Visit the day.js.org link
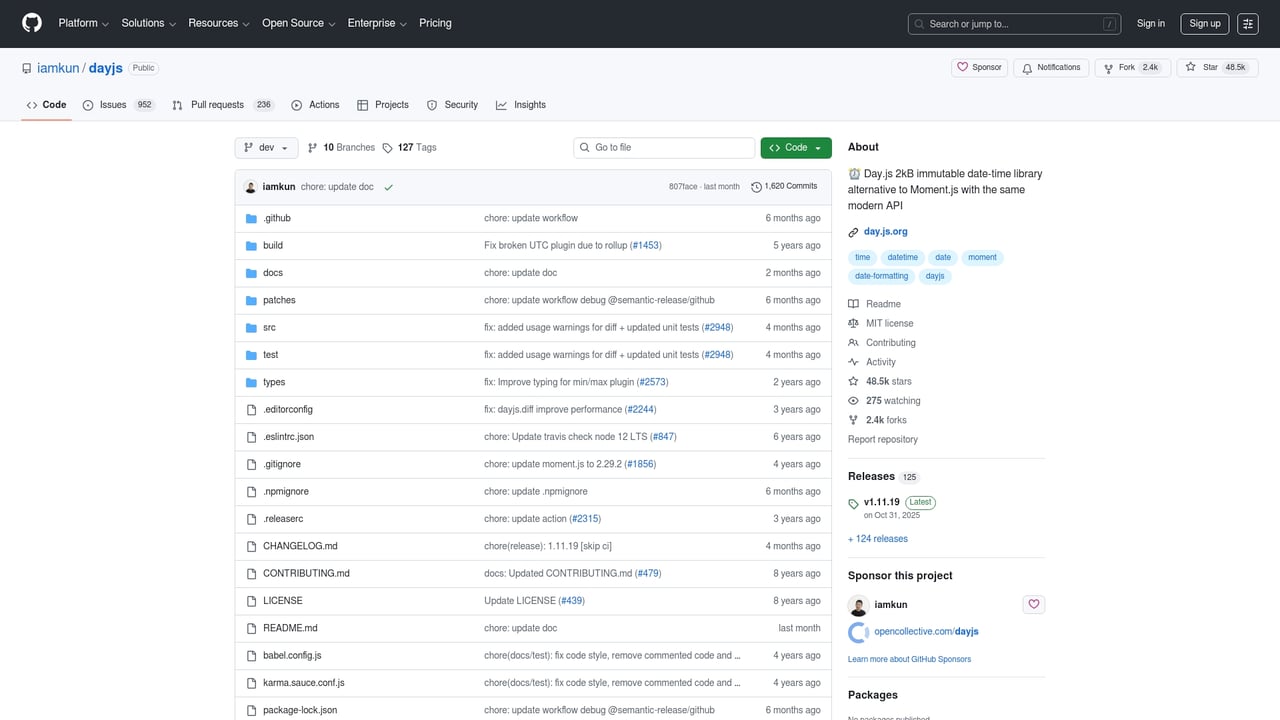The width and height of the screenshot is (1280, 720). tap(885, 231)
